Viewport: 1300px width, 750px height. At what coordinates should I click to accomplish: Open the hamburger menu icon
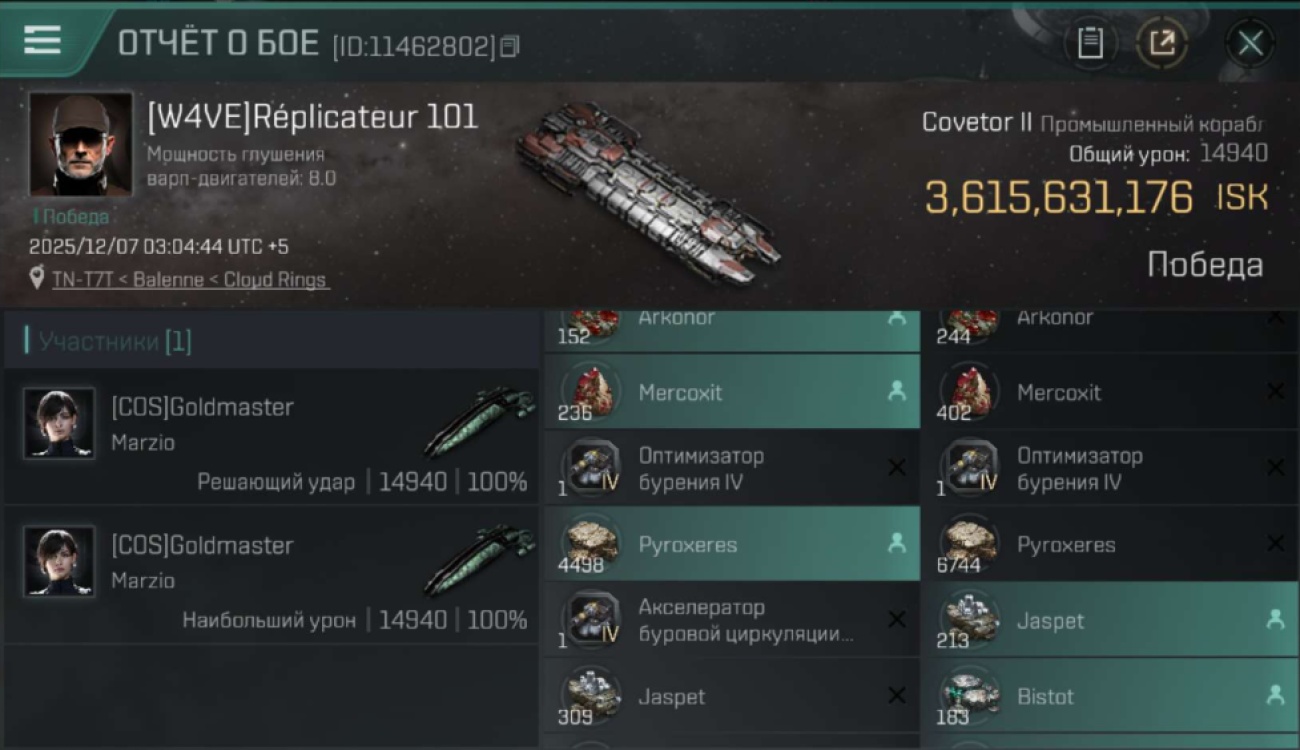pyautogui.click(x=42, y=40)
